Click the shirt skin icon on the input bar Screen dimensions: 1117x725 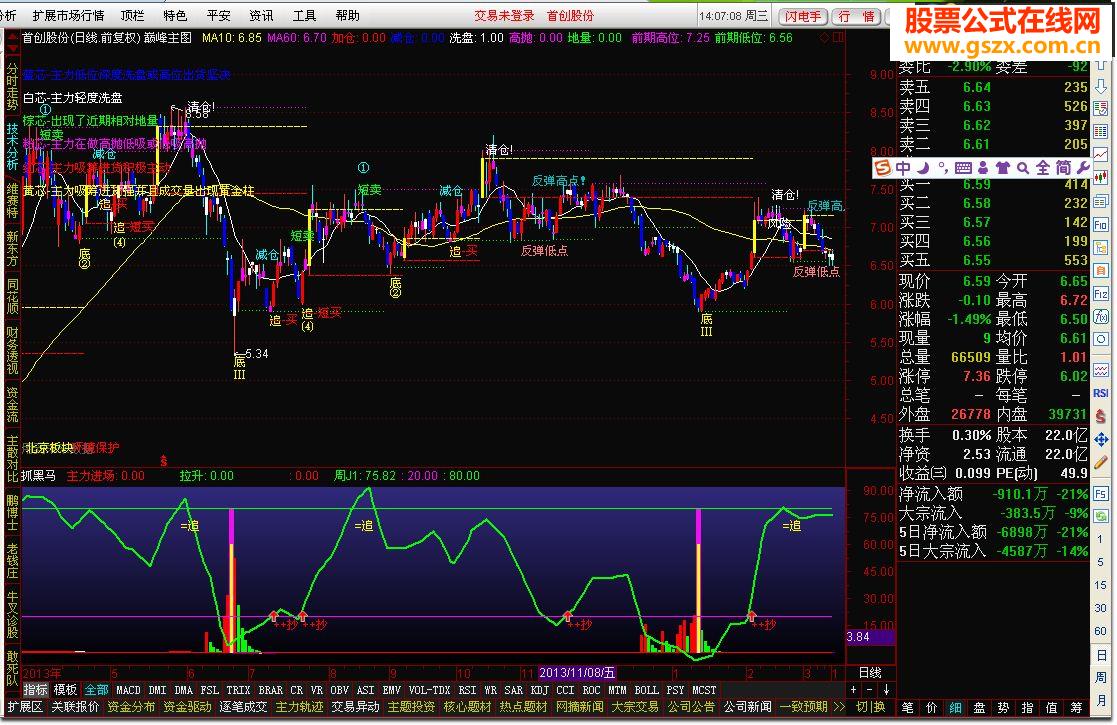click(x=1003, y=167)
